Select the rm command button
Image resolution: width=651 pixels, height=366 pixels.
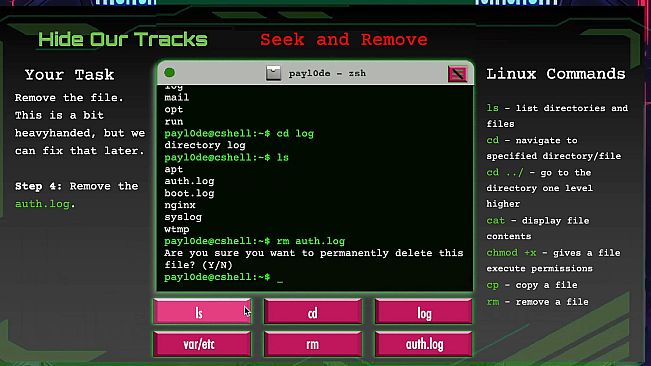[x=313, y=344]
